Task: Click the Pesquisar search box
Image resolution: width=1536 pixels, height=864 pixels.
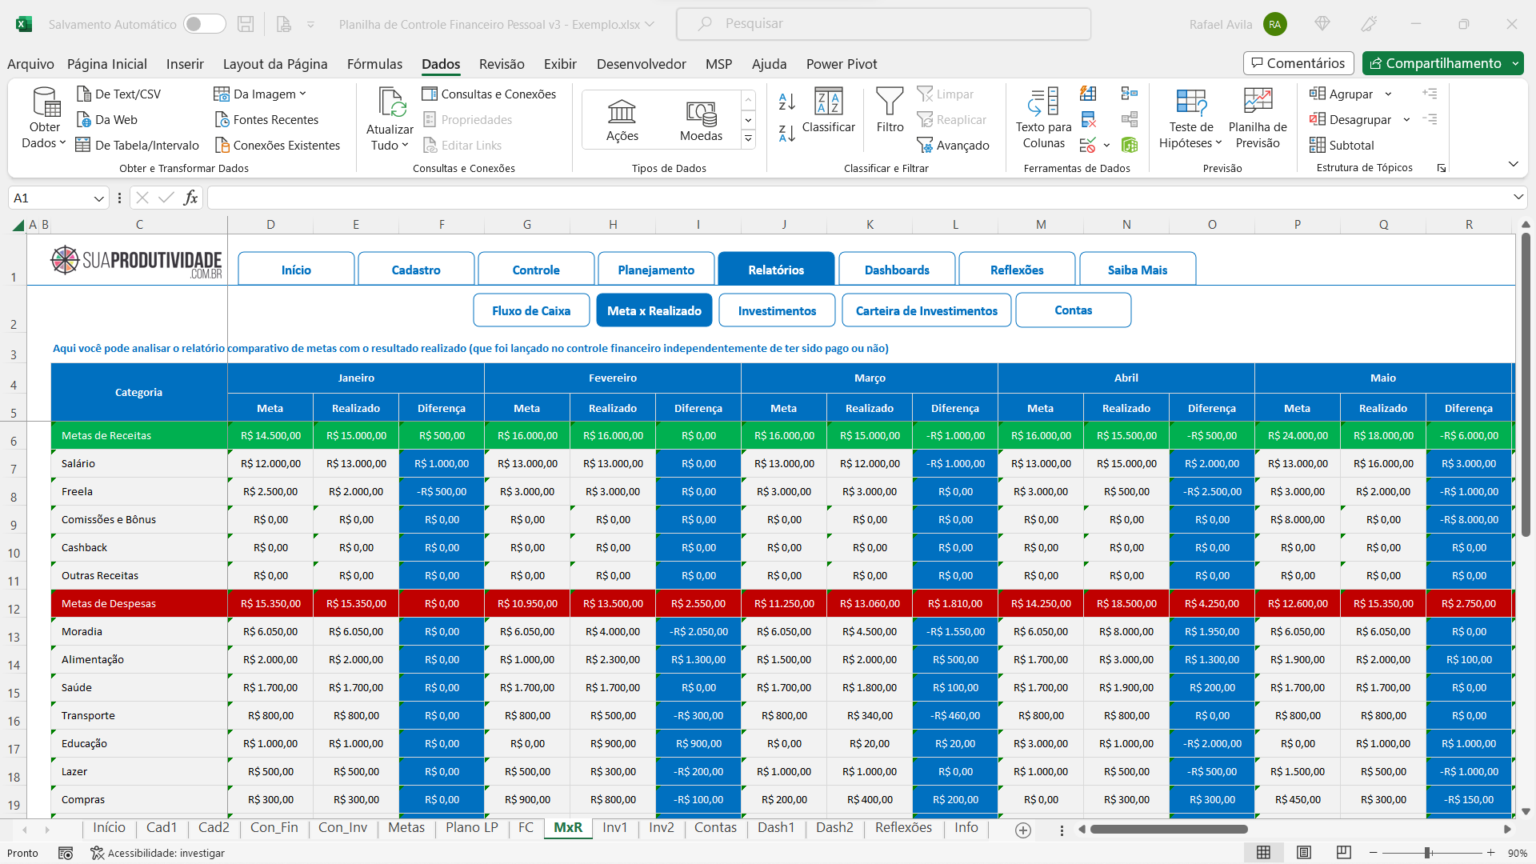Action: [x=883, y=24]
